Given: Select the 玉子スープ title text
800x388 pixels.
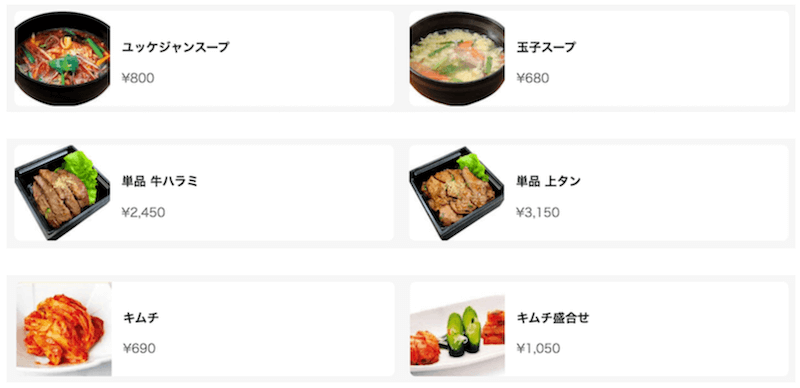Looking at the screenshot, I should 546,47.
